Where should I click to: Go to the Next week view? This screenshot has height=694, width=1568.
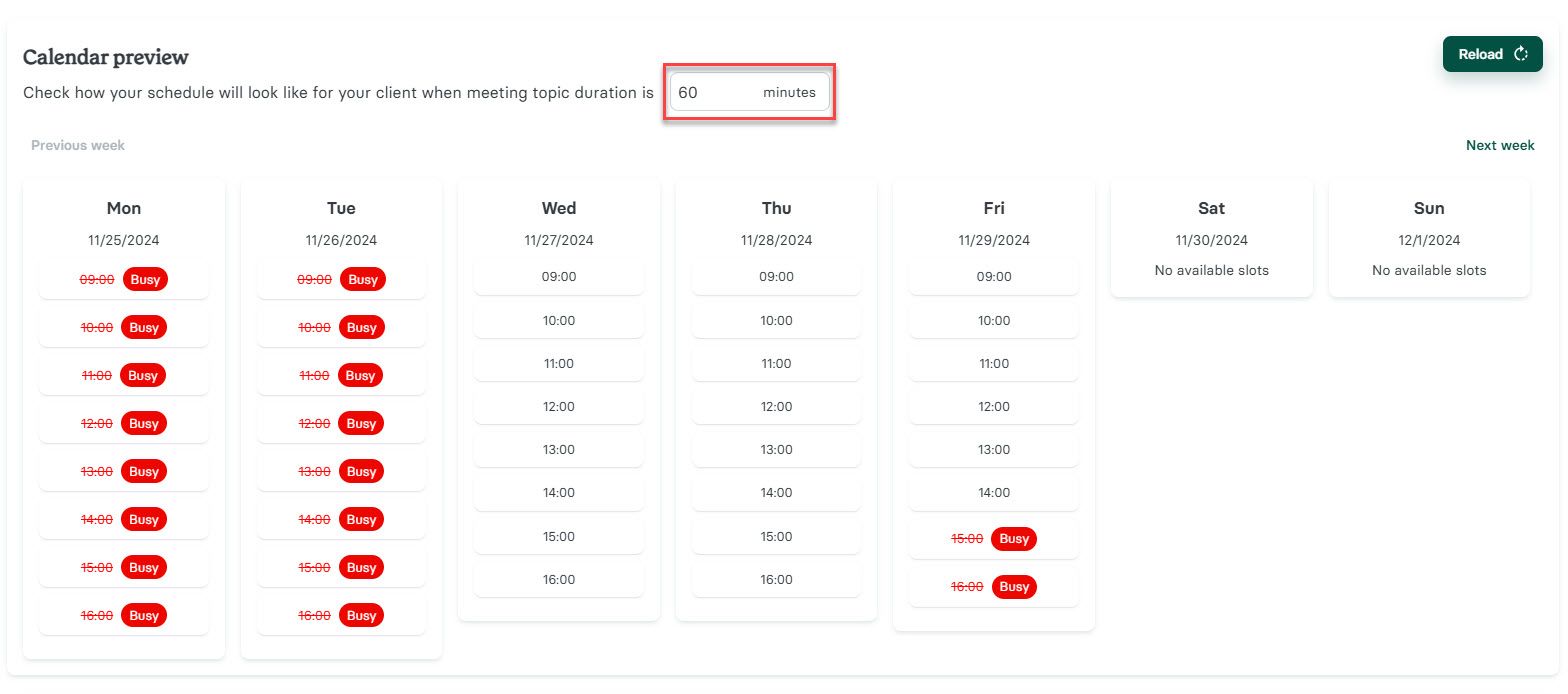pos(1500,145)
